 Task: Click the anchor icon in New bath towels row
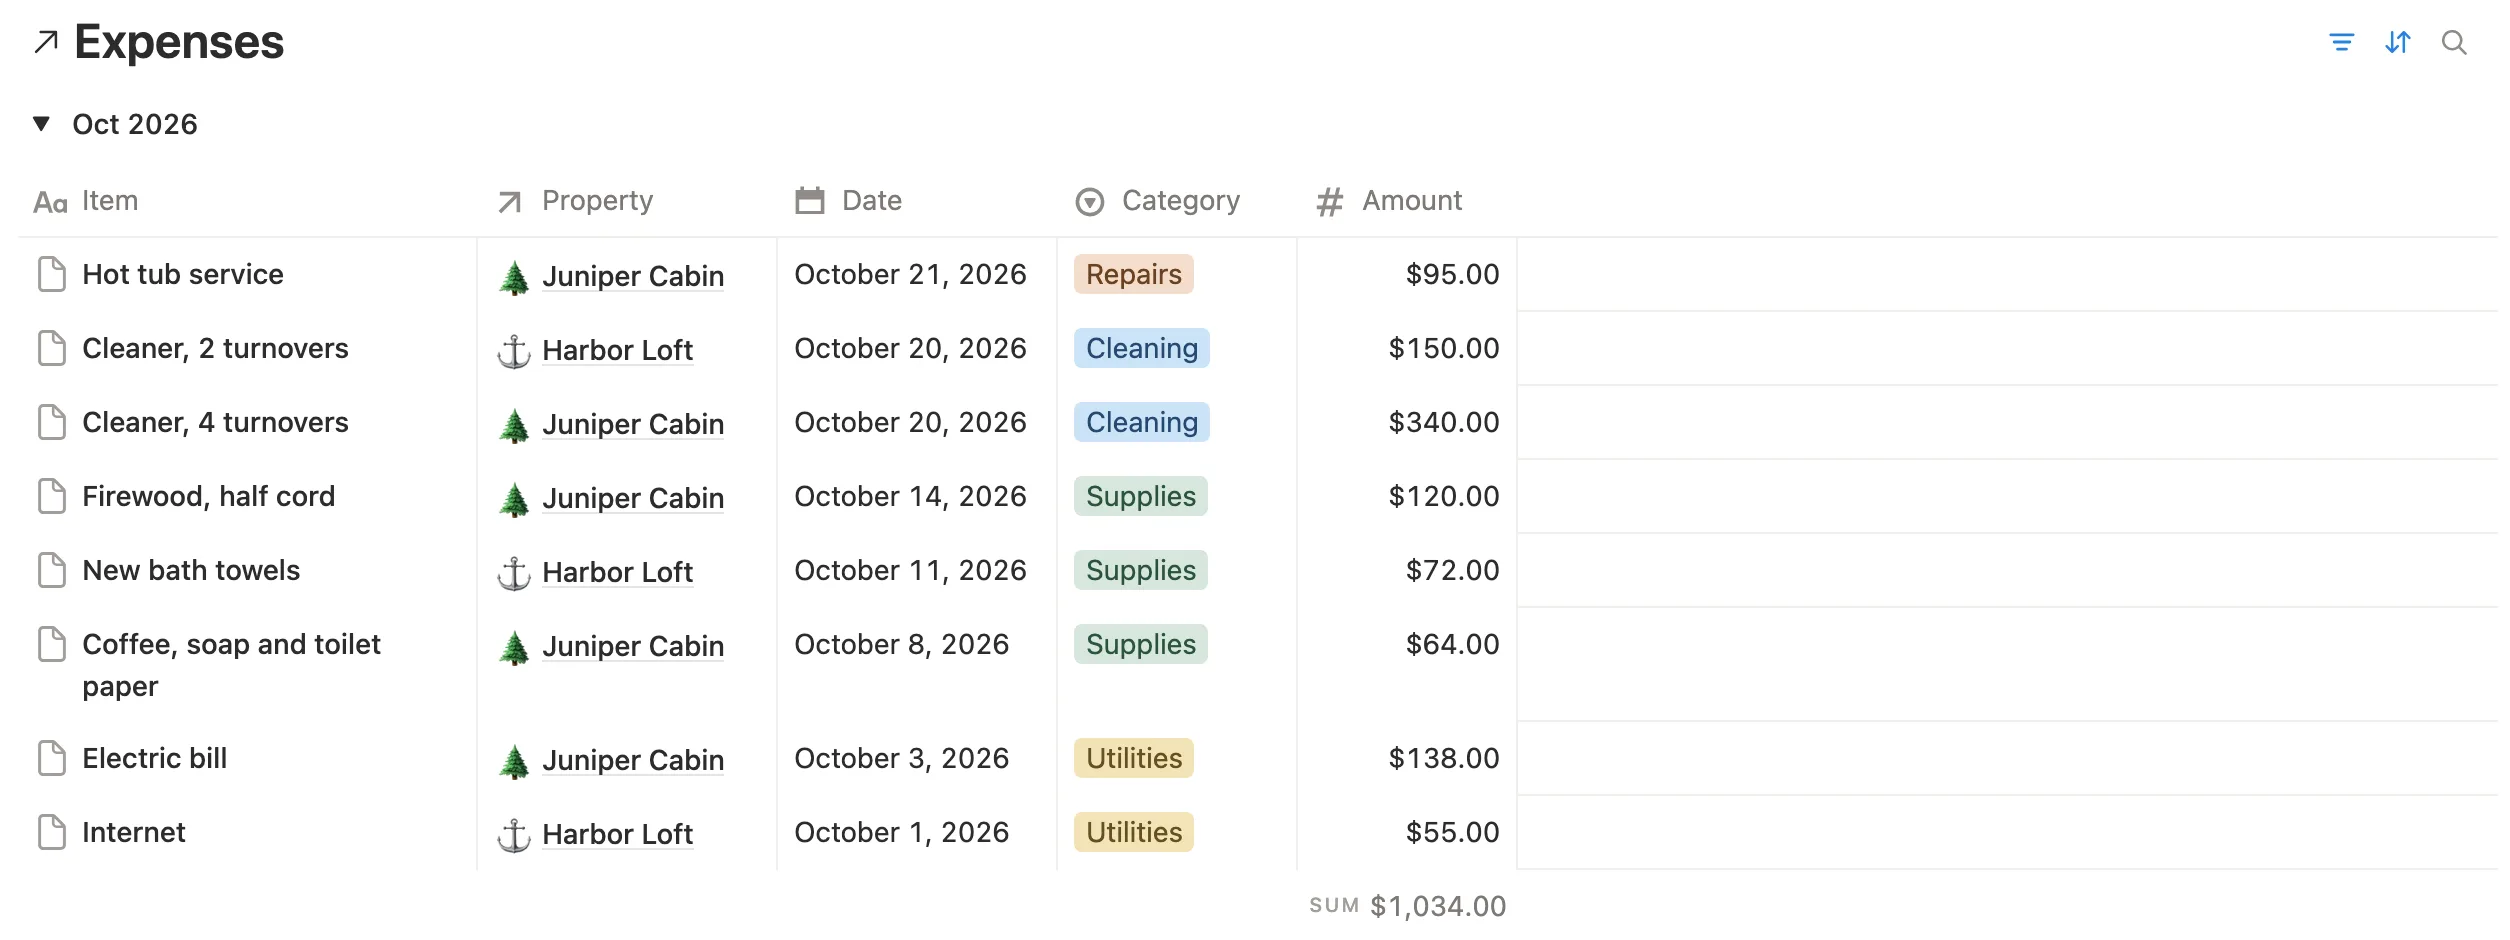514,573
